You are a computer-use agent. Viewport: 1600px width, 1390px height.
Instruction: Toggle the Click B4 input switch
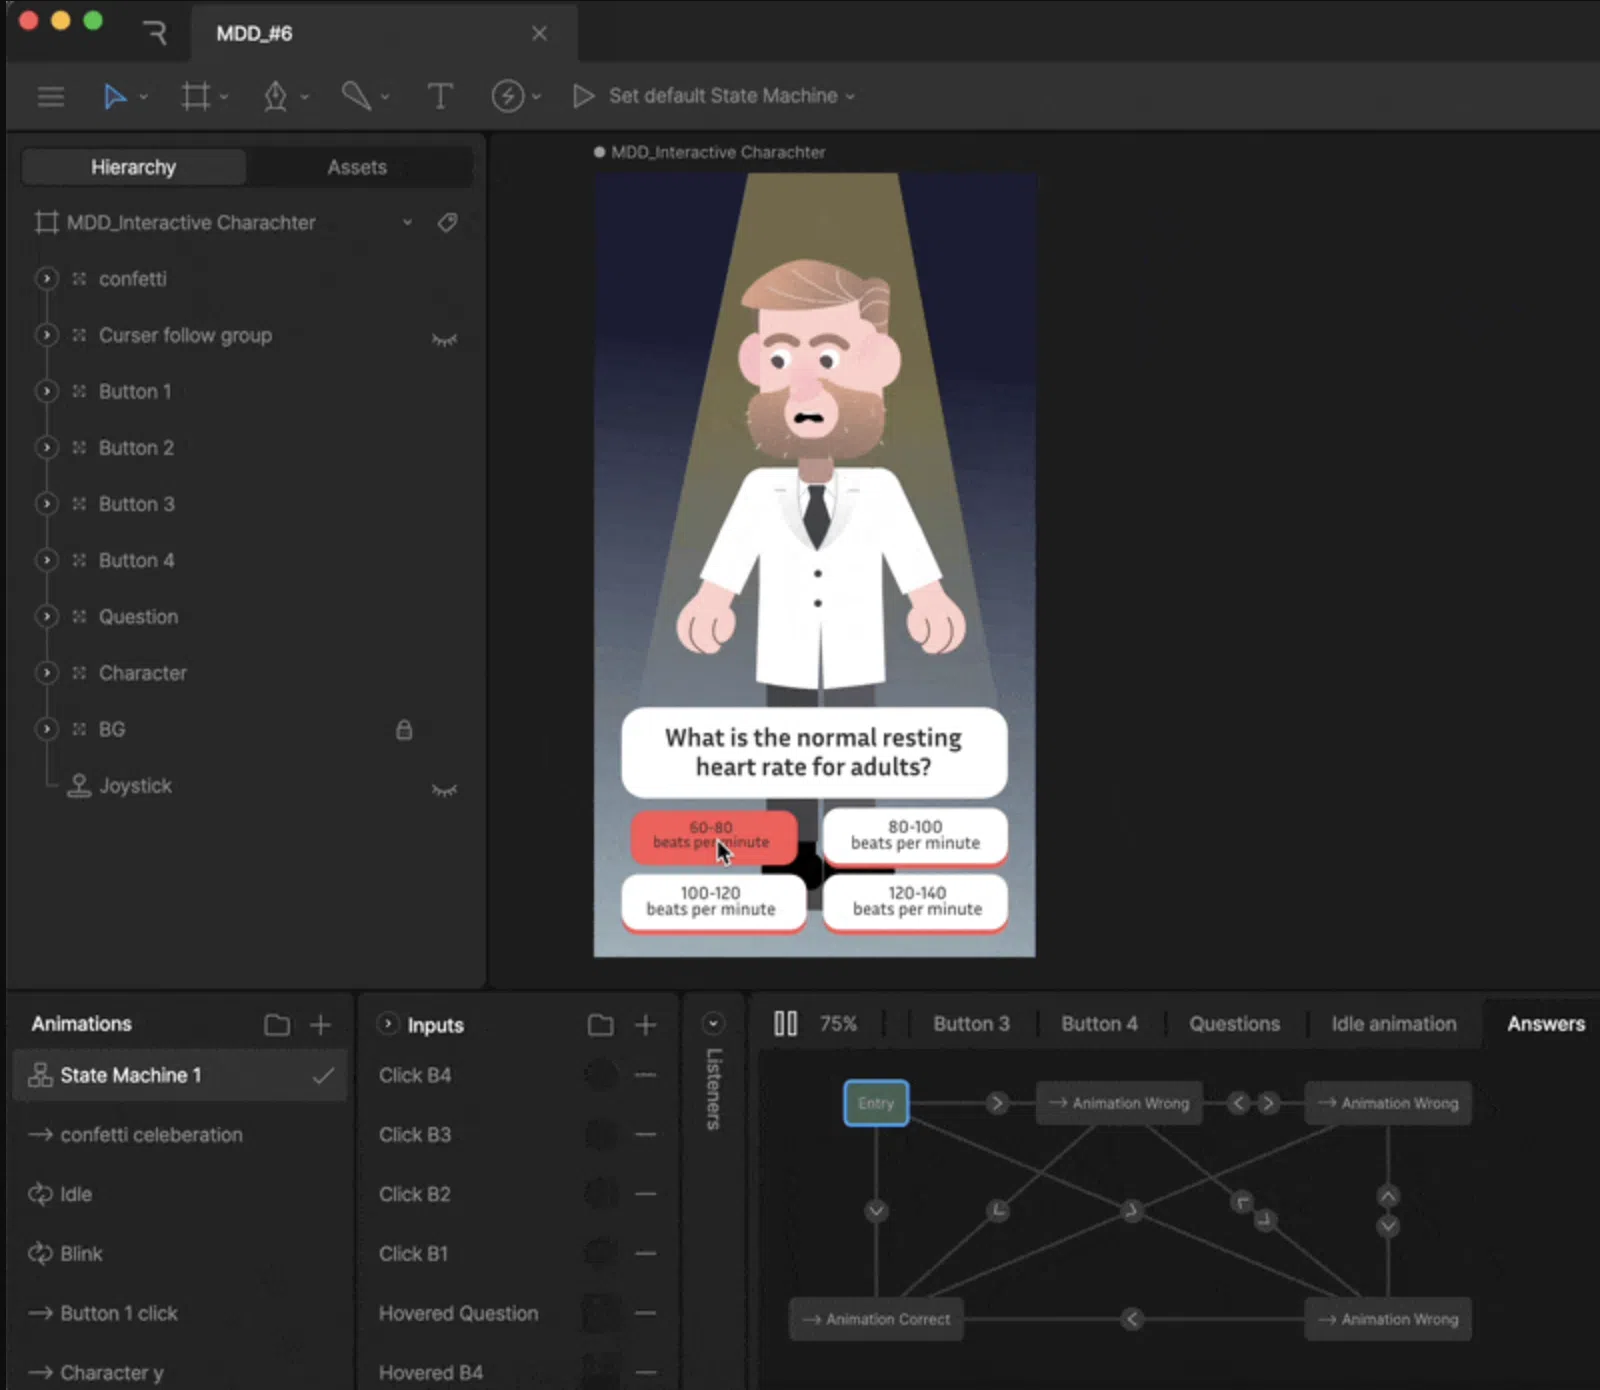pyautogui.click(x=601, y=1076)
